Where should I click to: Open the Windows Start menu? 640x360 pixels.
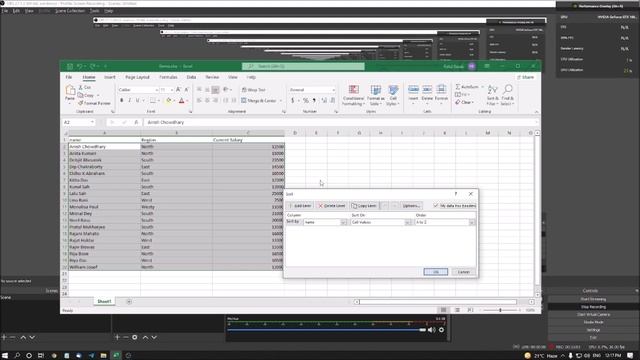pos(5,356)
